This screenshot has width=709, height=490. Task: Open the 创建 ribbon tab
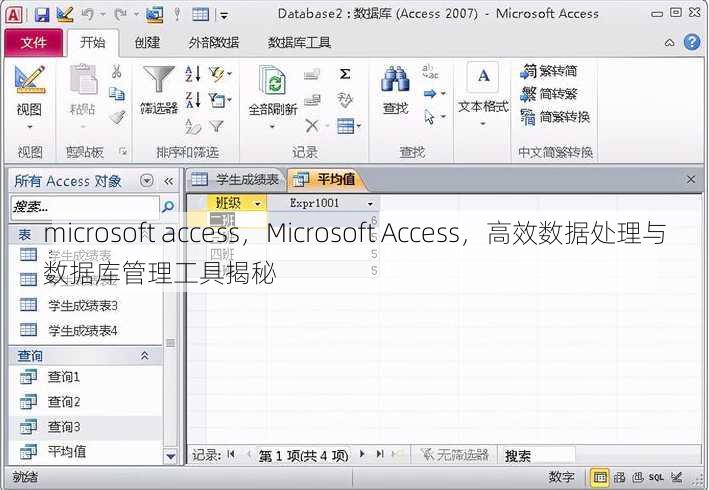147,42
